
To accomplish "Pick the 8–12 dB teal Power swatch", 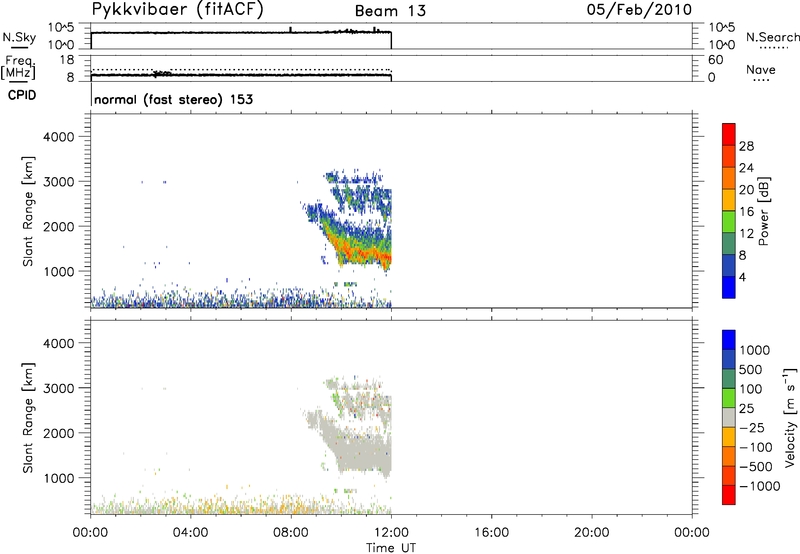I will click(729, 243).
